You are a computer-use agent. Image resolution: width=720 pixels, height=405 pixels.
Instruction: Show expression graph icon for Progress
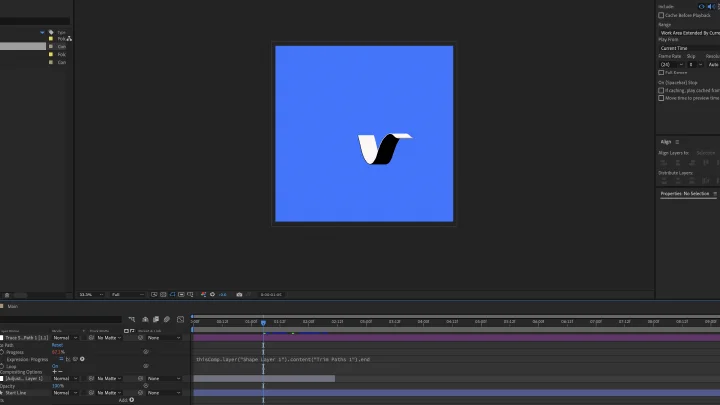click(68, 359)
